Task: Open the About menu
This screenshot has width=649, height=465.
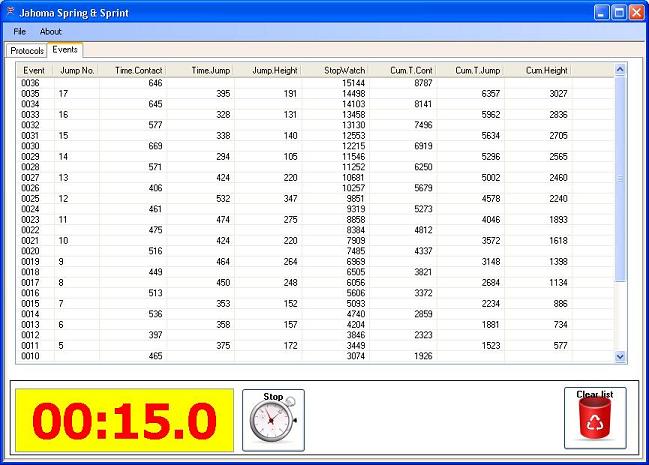Action: (50, 31)
